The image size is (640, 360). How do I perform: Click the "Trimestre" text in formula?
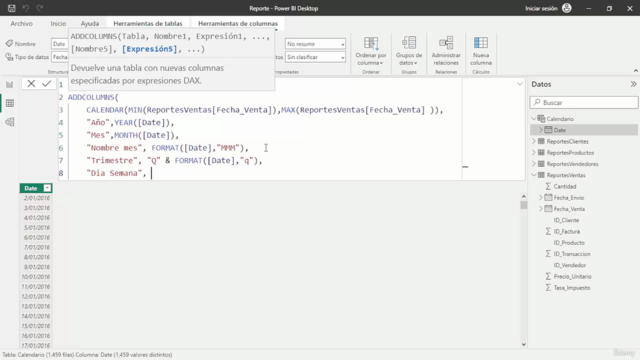112,160
